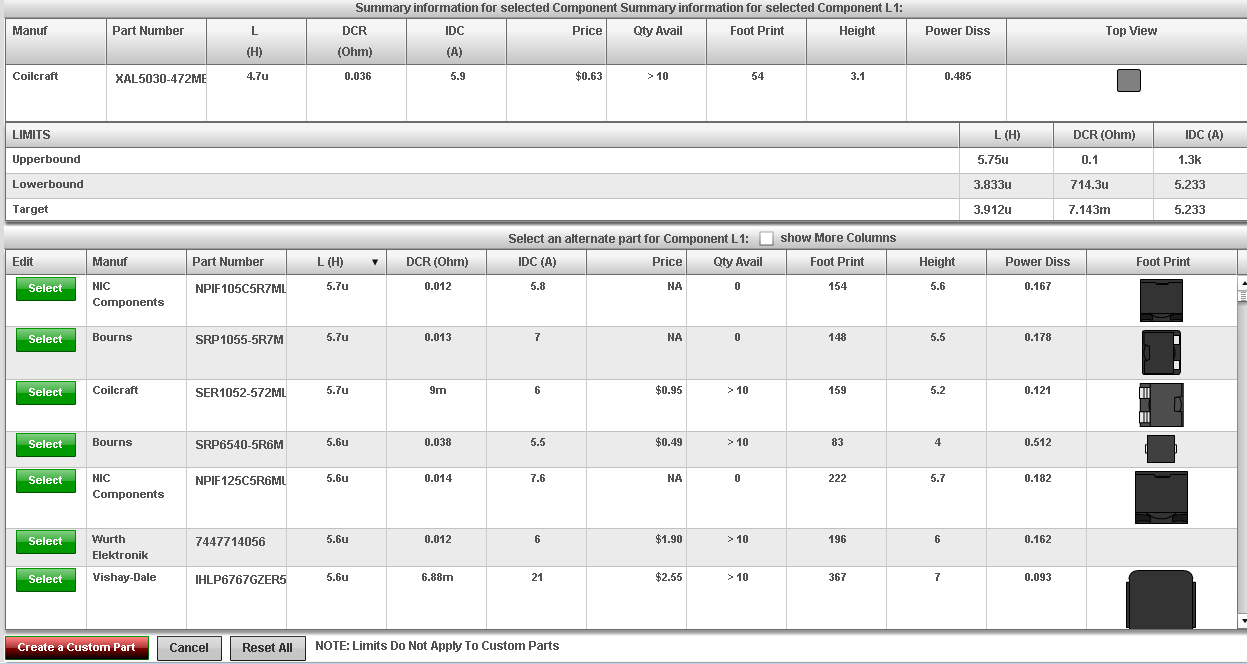Click the $0.95 price of SER1052-572ML
Screen dimensions: 1247x664
(669, 390)
